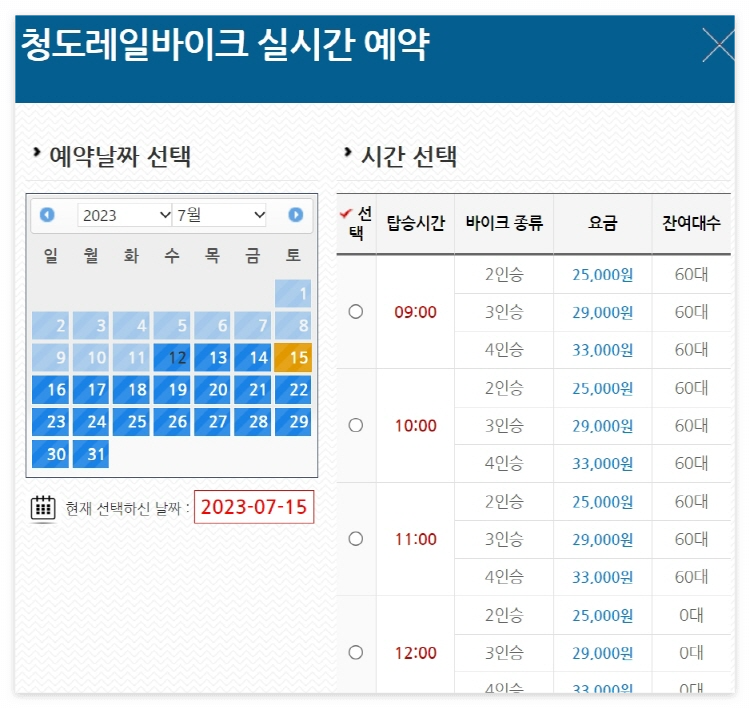Select the 30th in the calendar

point(51,454)
